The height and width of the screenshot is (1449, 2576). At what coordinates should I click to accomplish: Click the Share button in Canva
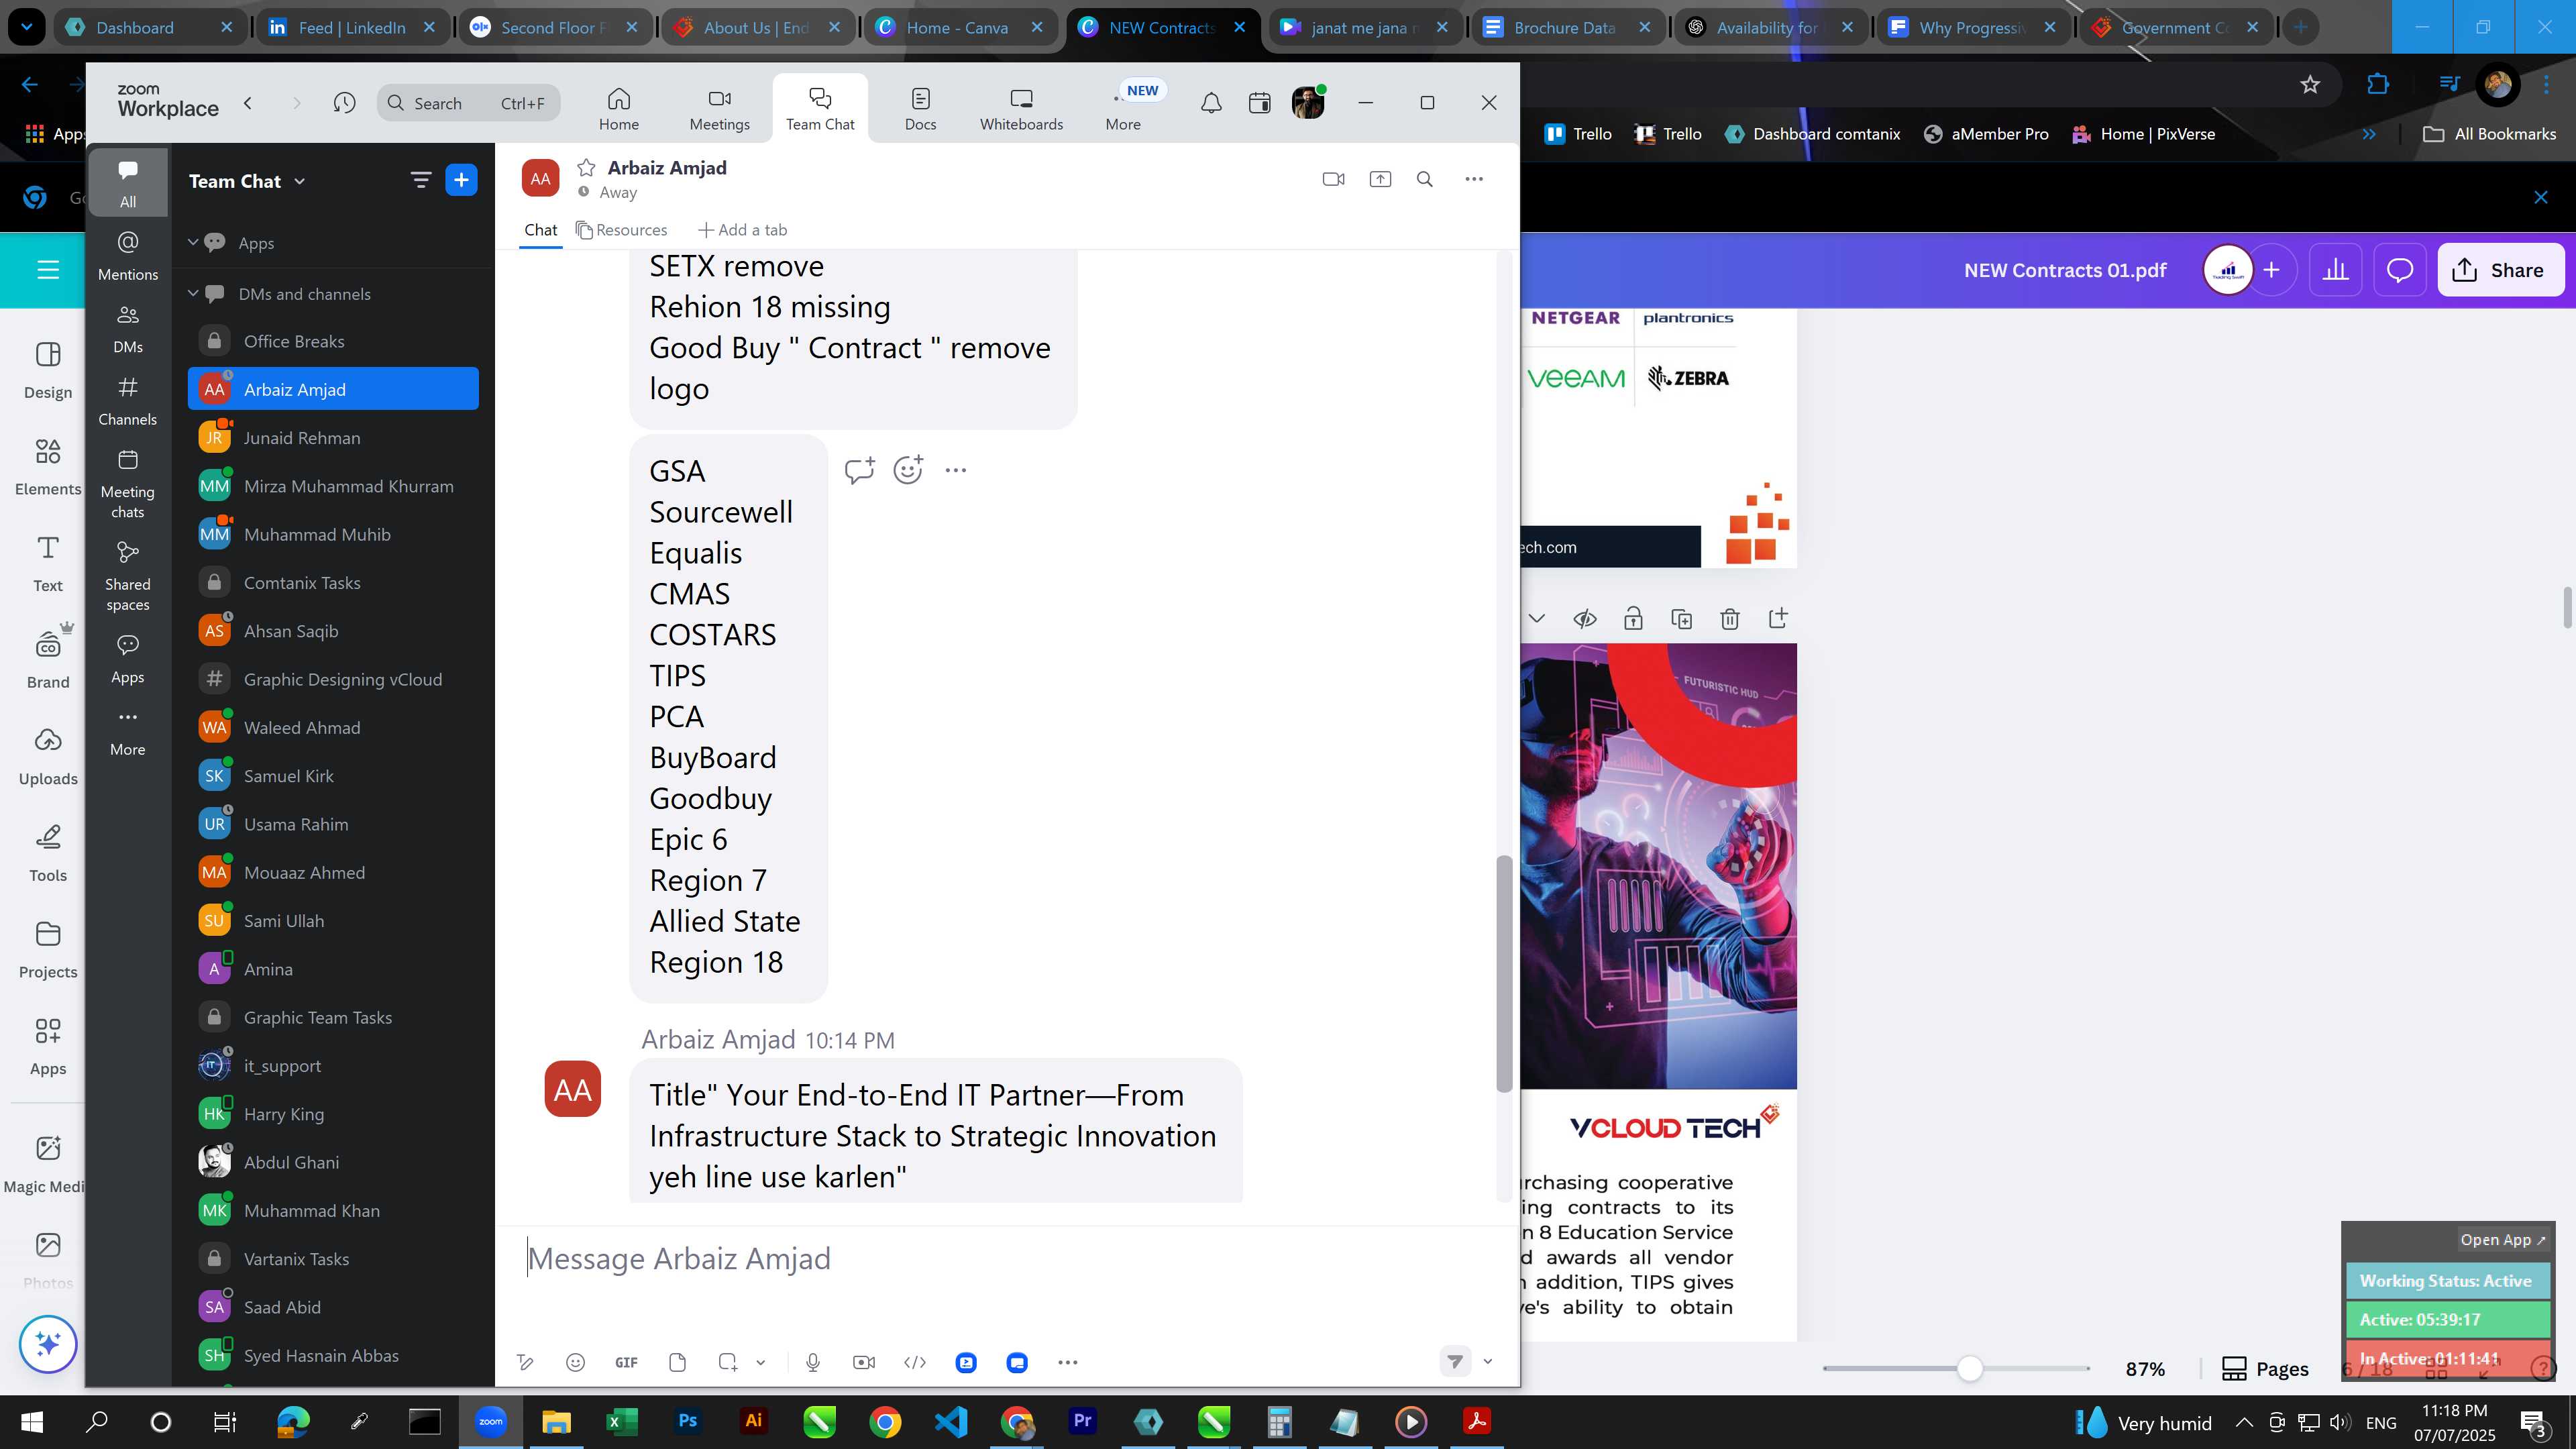[2500, 270]
